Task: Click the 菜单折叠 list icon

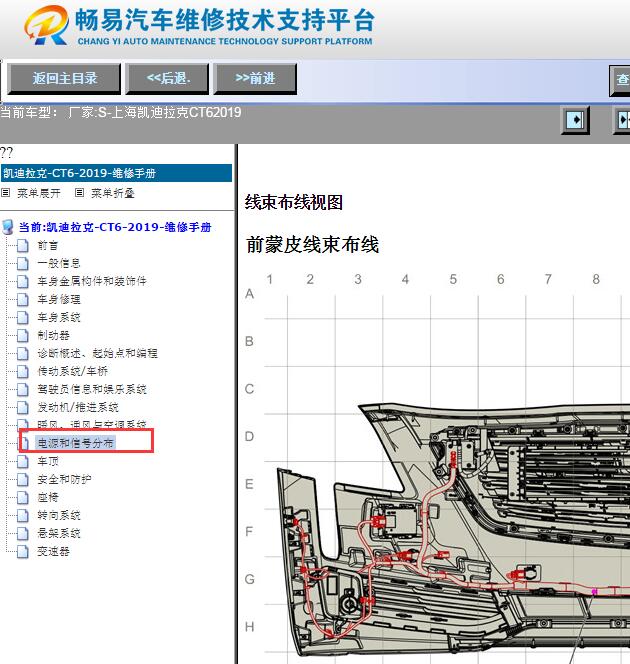Action: click(x=80, y=193)
